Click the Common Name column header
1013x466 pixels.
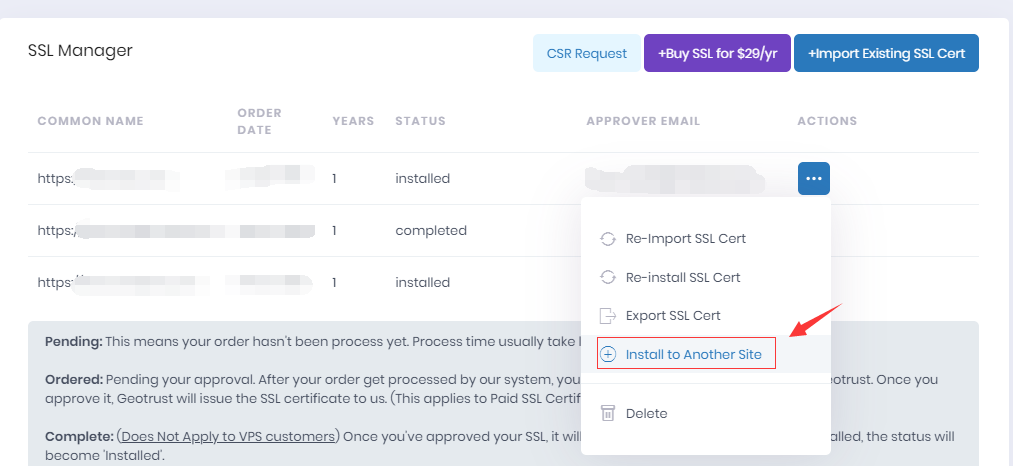click(90, 121)
